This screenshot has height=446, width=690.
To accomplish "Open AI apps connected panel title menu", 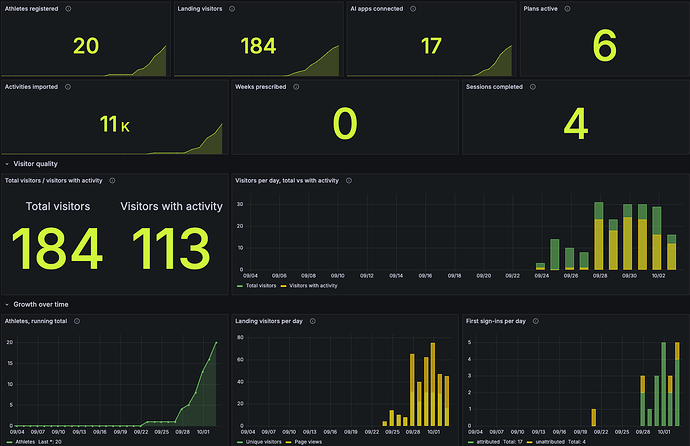I will pyautogui.click(x=377, y=9).
